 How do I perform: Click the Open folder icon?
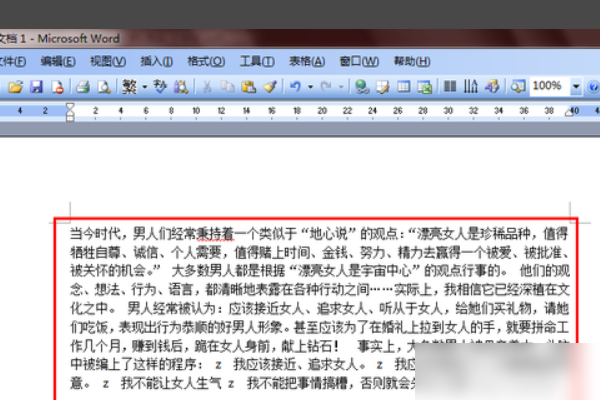pyautogui.click(x=15, y=87)
